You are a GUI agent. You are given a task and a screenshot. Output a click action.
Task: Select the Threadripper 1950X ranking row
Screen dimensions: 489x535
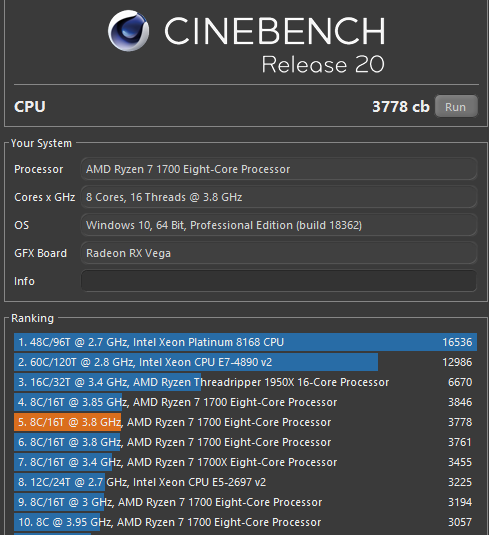coord(245,382)
